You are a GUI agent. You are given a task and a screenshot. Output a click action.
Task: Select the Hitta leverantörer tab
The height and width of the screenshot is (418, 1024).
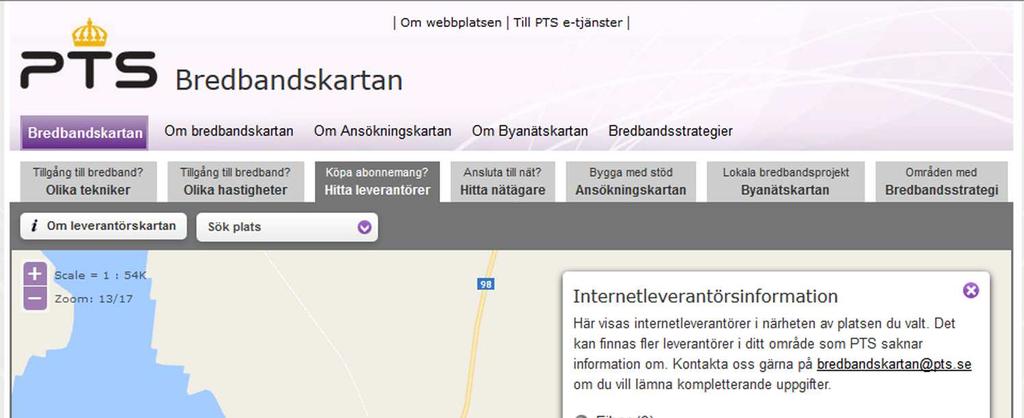click(x=377, y=182)
